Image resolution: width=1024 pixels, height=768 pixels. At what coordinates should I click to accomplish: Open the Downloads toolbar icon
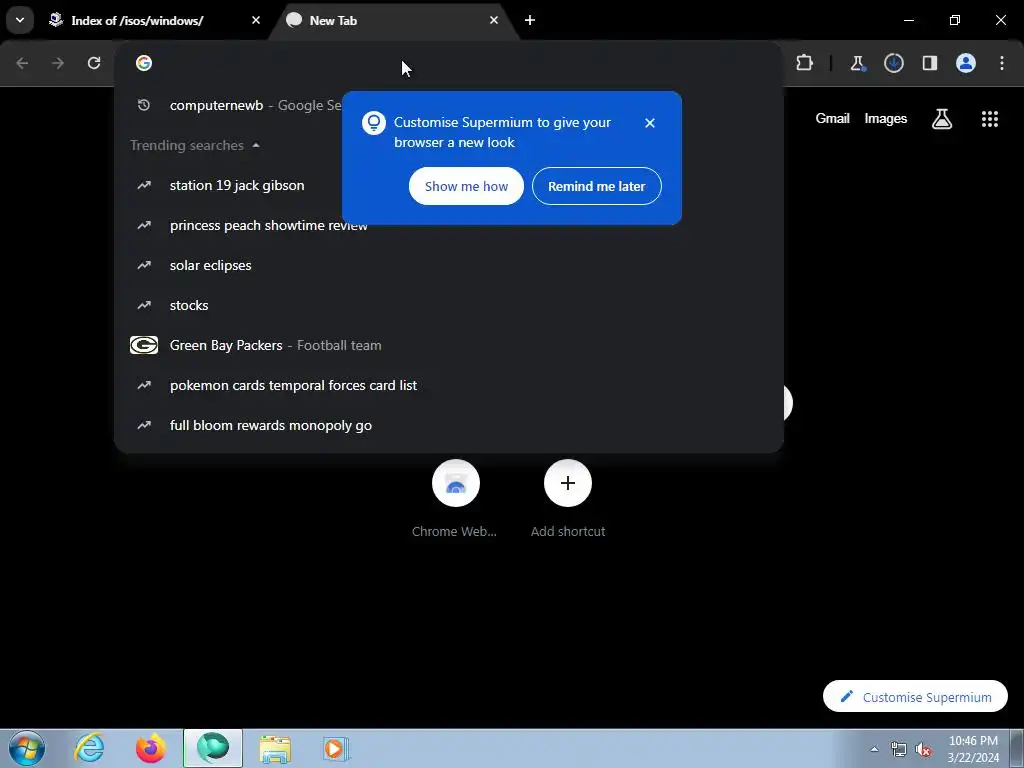[x=893, y=63]
